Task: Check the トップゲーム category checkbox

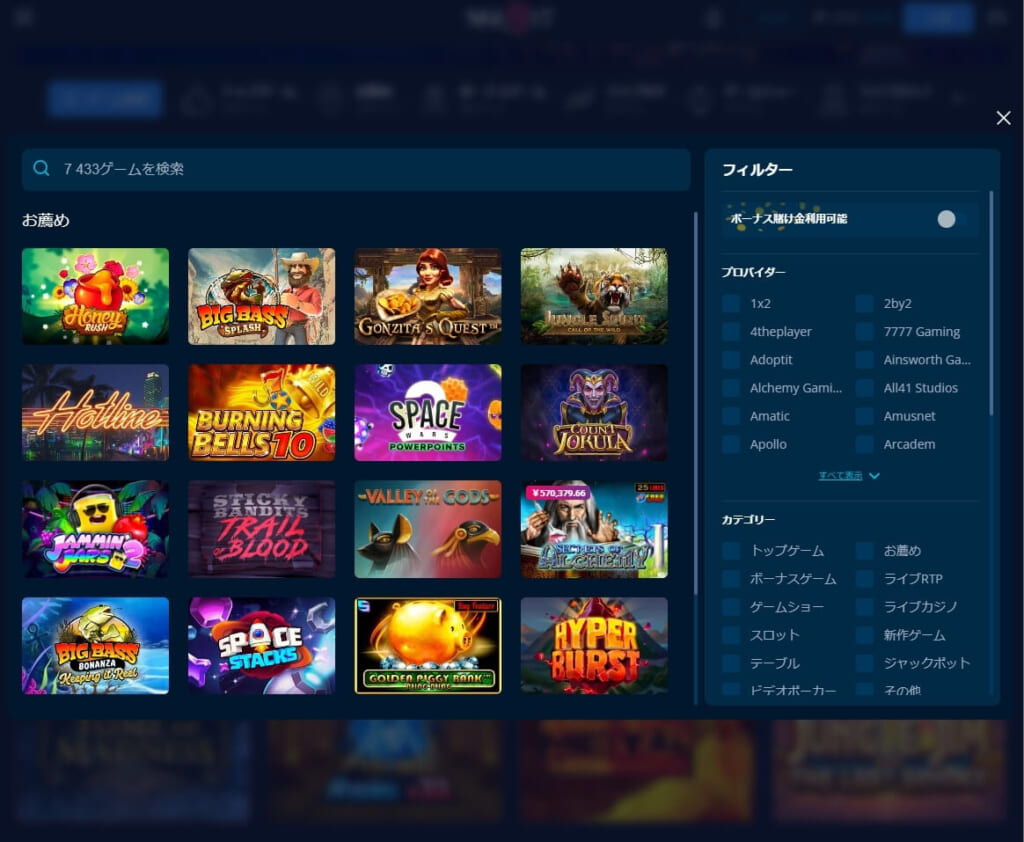Action: [731, 551]
